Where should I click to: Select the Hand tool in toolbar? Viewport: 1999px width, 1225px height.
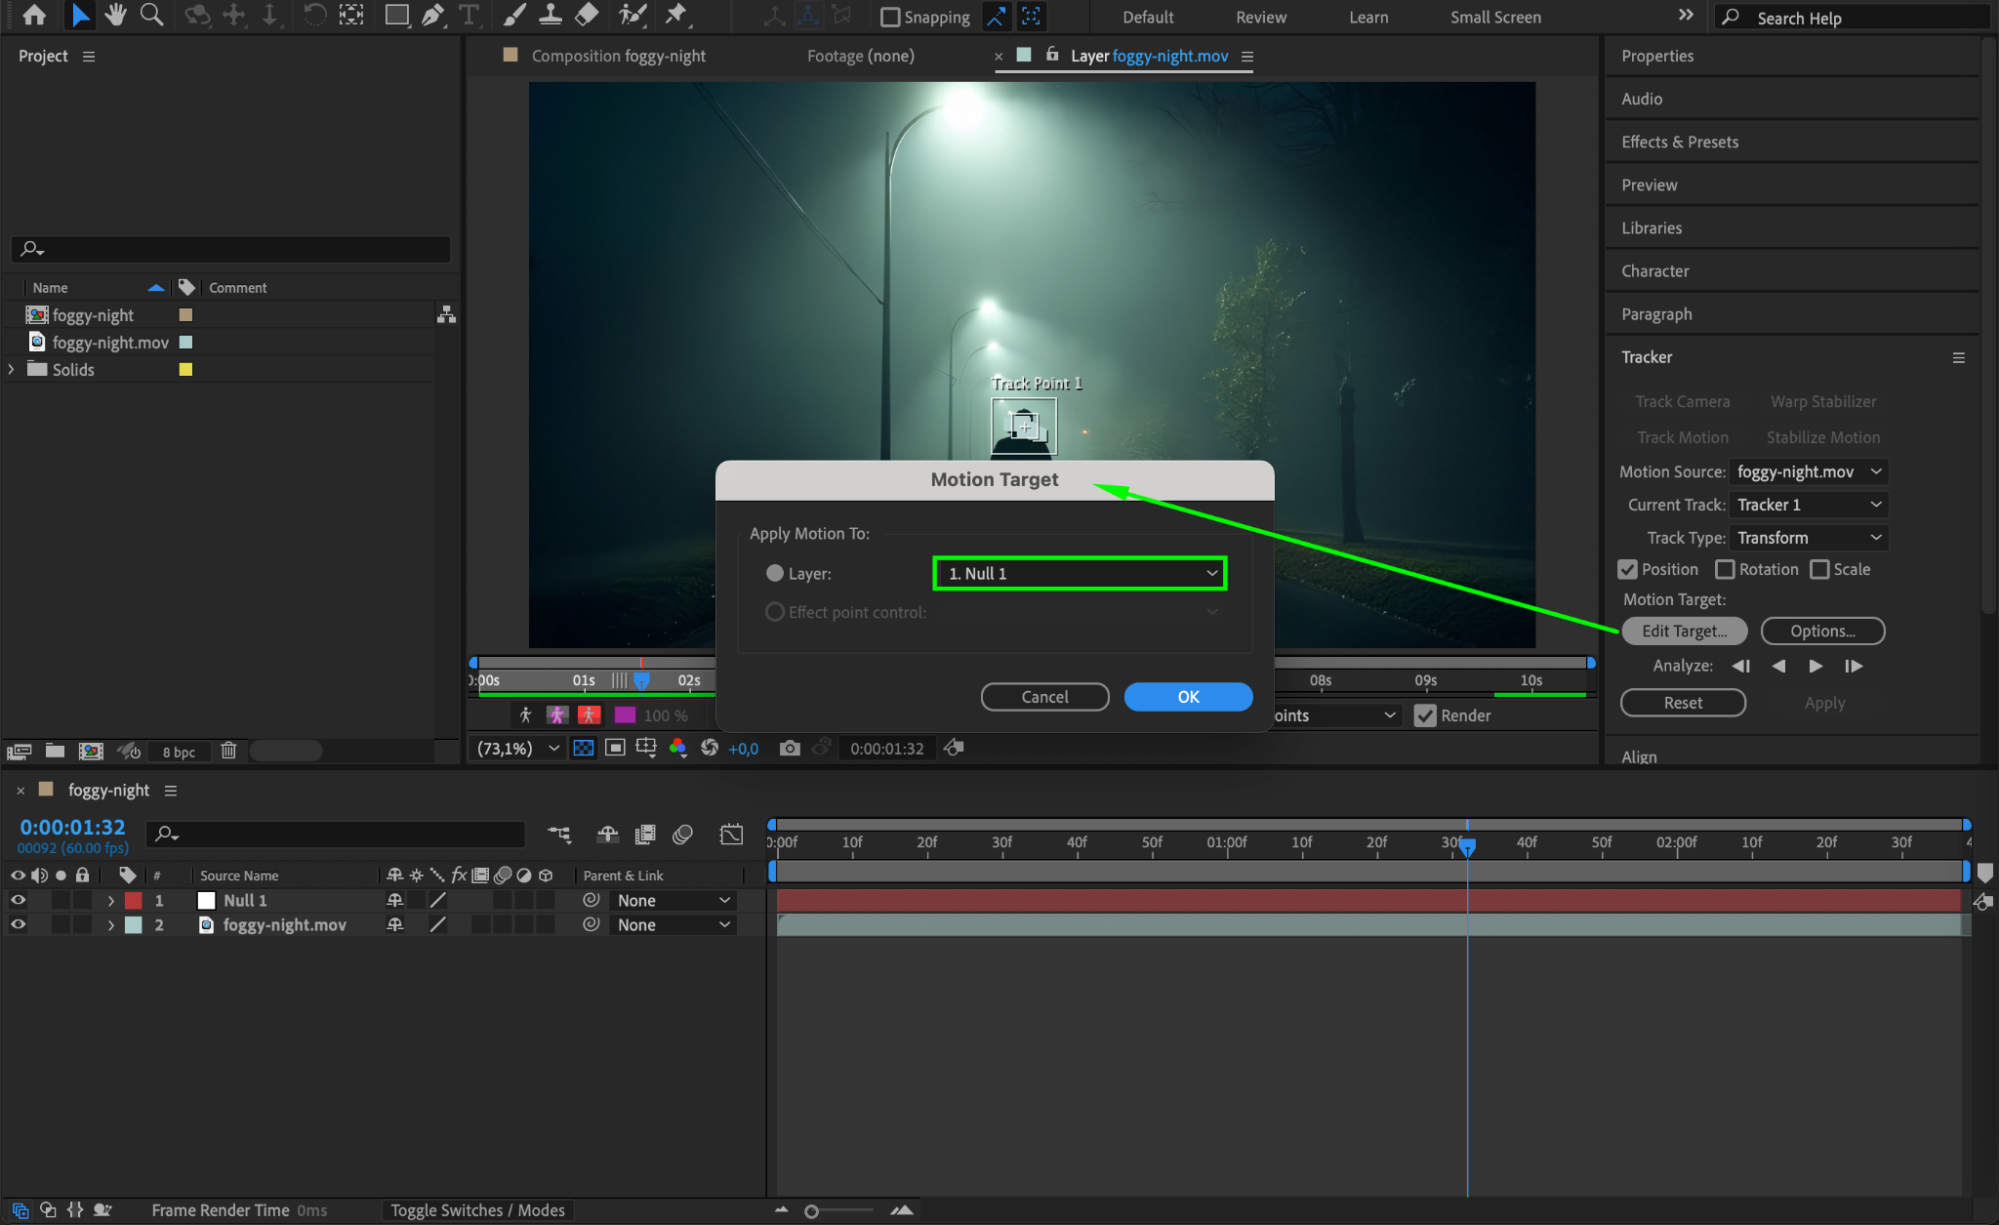coord(115,15)
